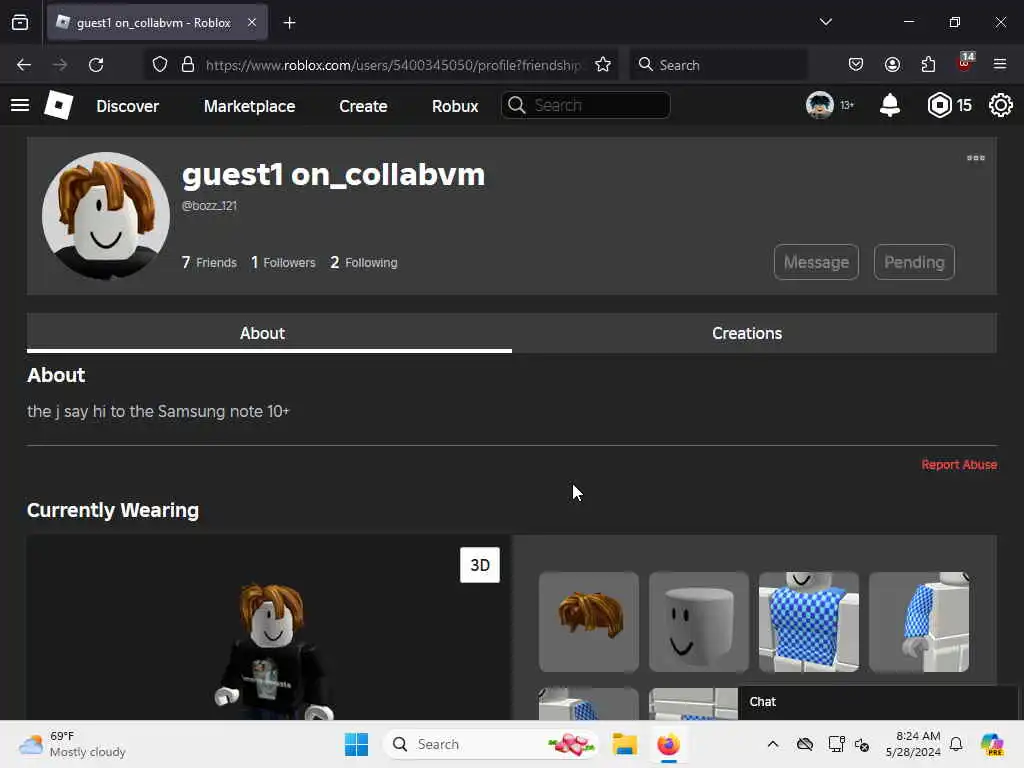Open the three-dot profile options menu
The height and width of the screenshot is (768, 1024).
pos(976,158)
